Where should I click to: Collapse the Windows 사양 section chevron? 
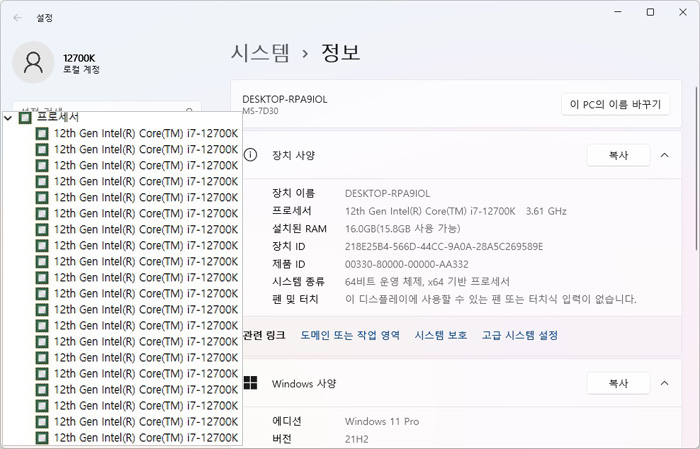coord(664,383)
